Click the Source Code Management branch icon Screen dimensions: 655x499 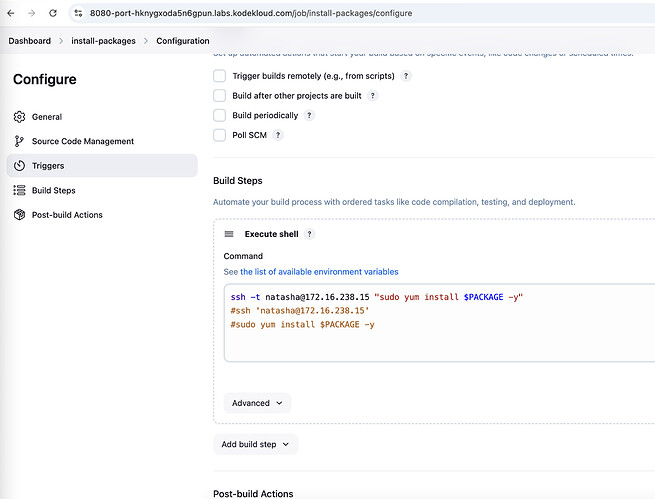(19, 141)
